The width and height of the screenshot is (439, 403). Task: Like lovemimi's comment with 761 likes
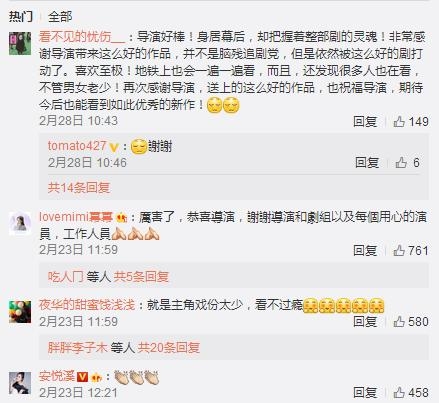411,251
